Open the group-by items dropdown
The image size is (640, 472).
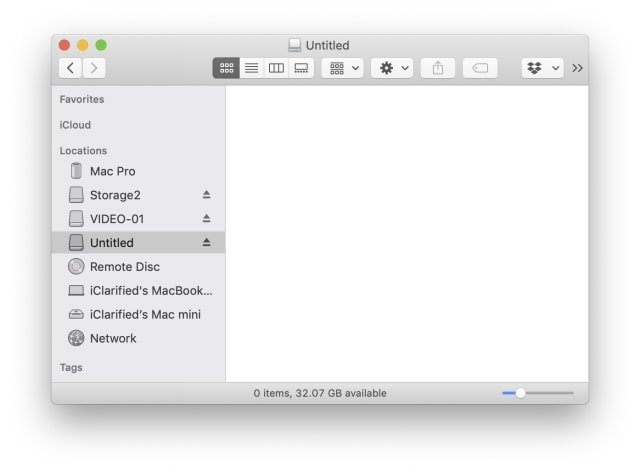point(343,68)
